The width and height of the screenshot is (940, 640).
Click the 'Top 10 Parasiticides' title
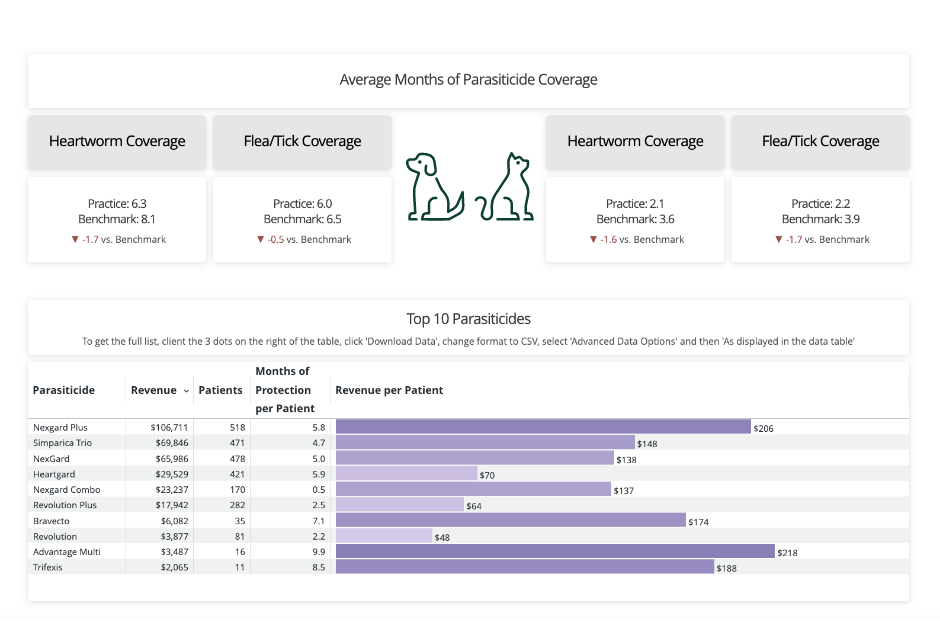click(468, 319)
